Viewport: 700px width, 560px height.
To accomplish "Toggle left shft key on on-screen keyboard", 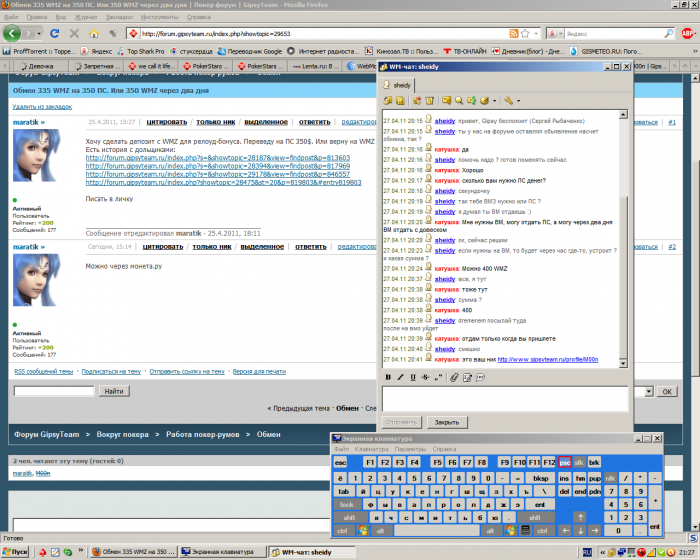I will click(x=350, y=518).
